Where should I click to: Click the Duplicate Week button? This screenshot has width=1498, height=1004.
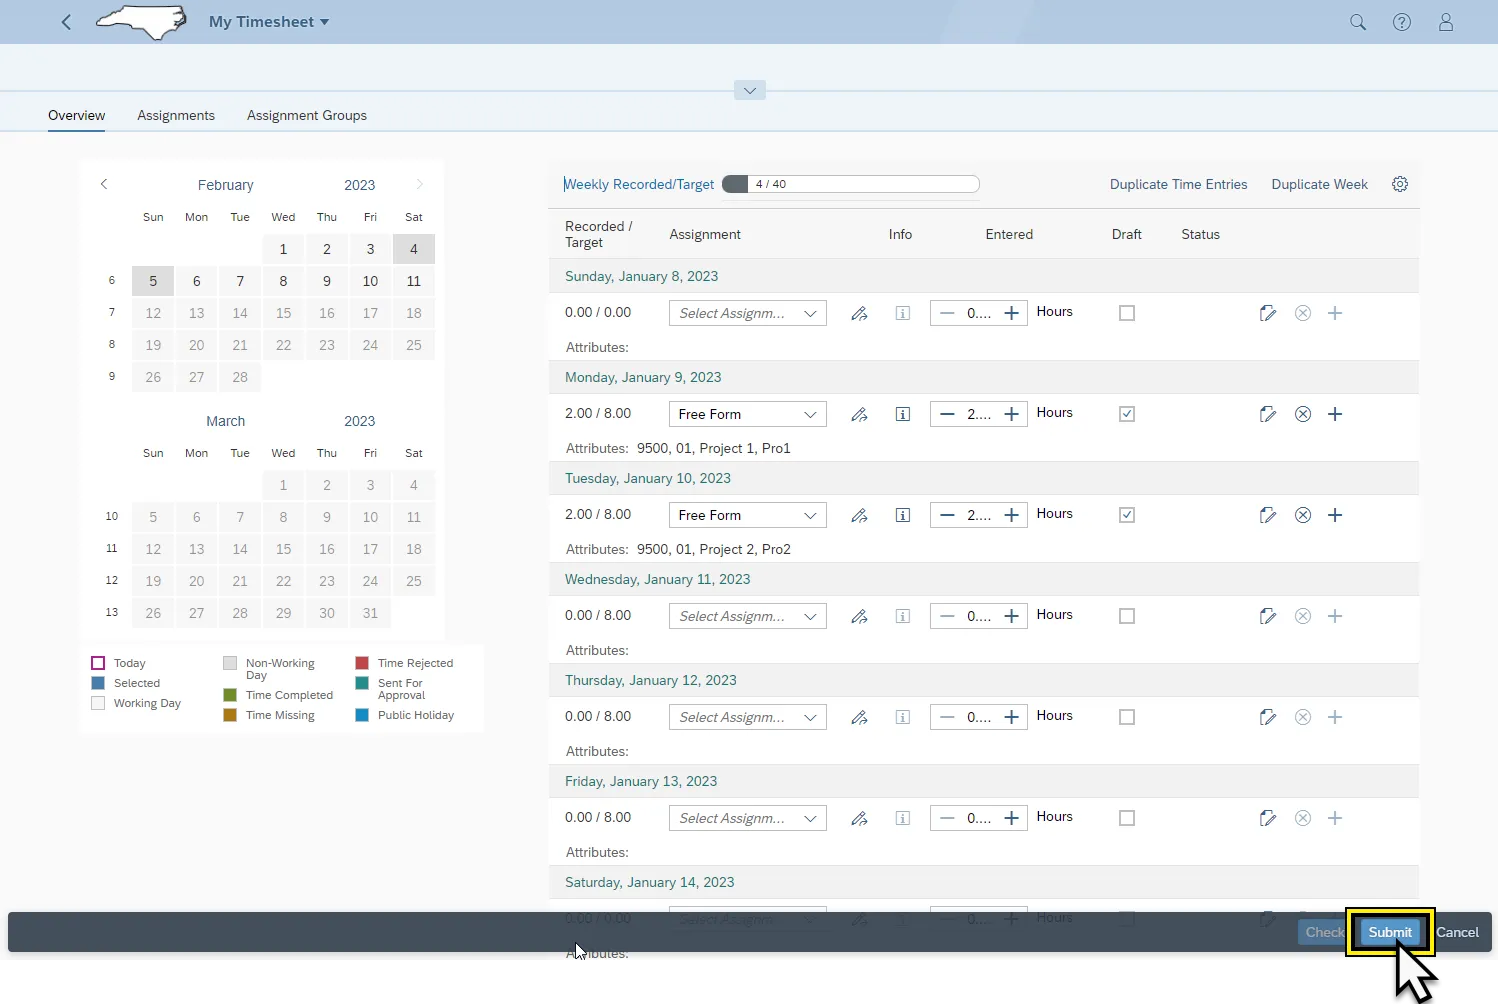1320,184
